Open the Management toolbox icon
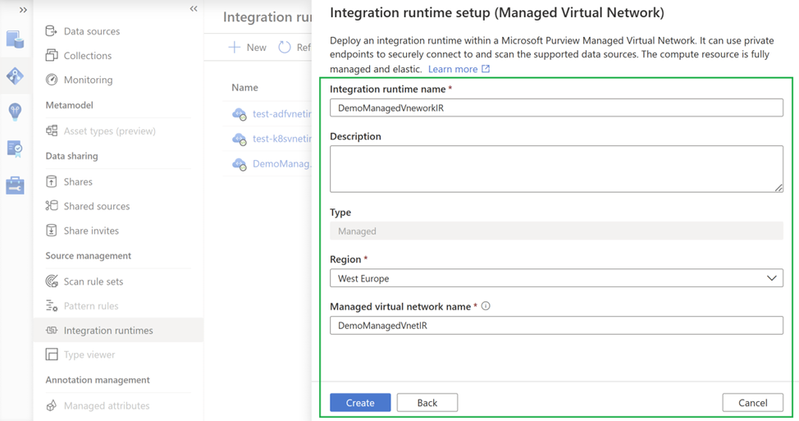The height and width of the screenshot is (421, 799). [x=15, y=185]
